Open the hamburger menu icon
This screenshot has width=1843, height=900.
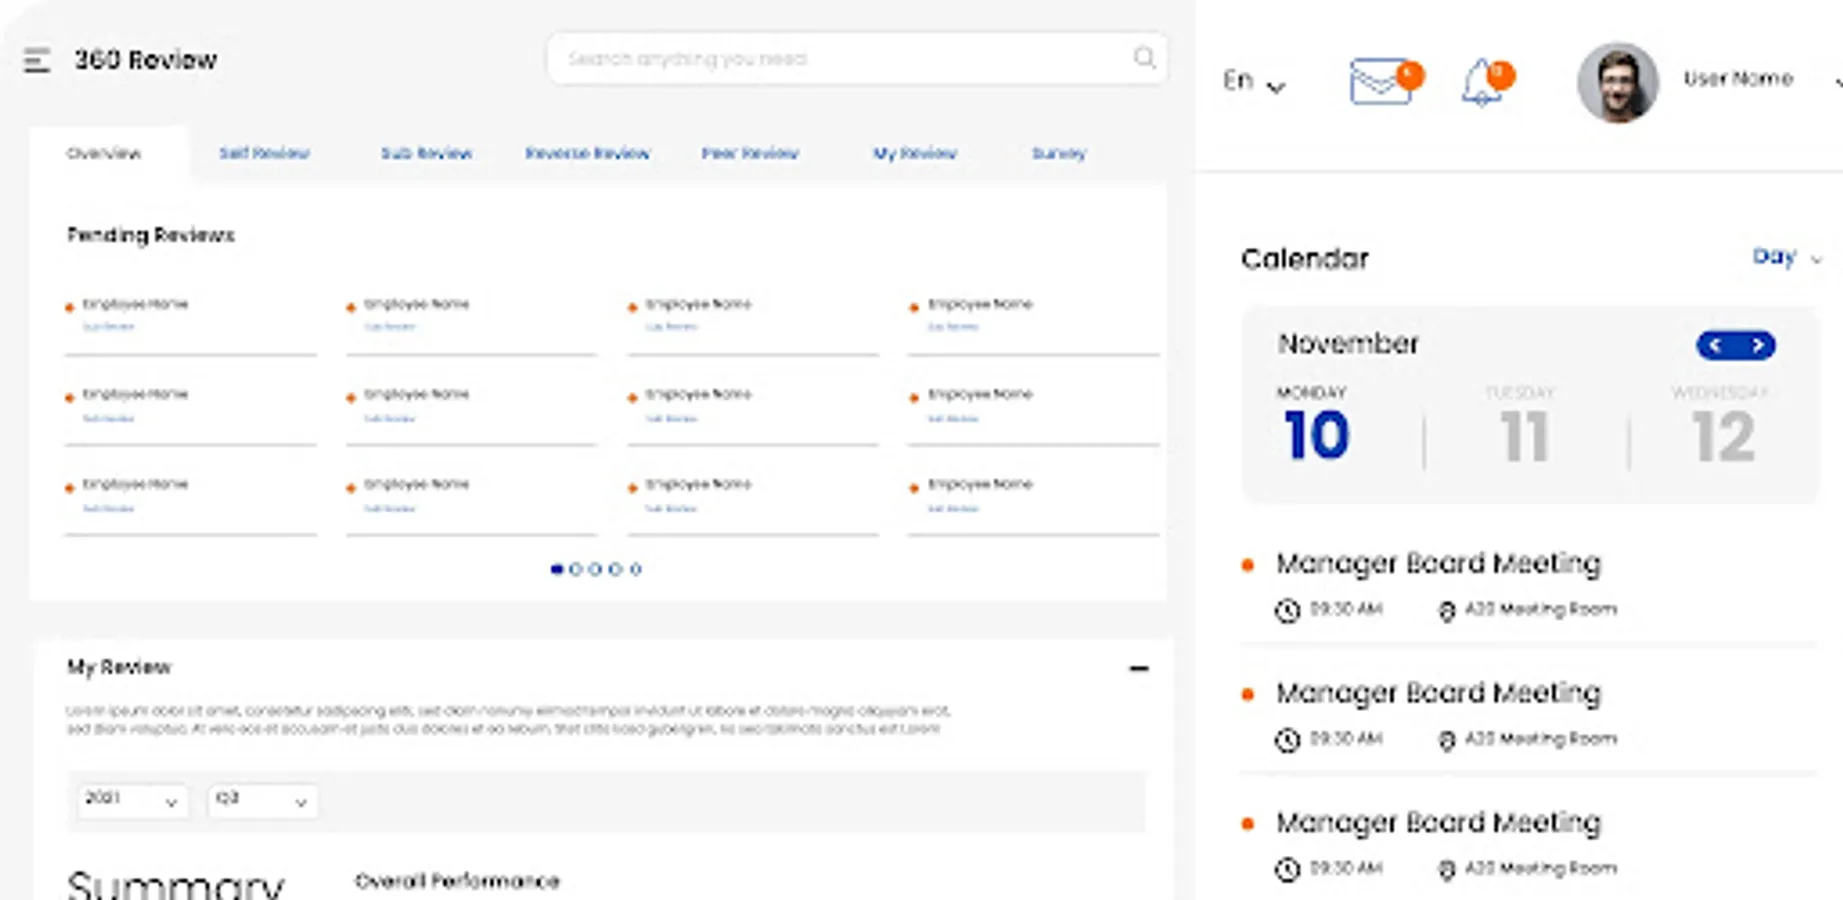(37, 61)
